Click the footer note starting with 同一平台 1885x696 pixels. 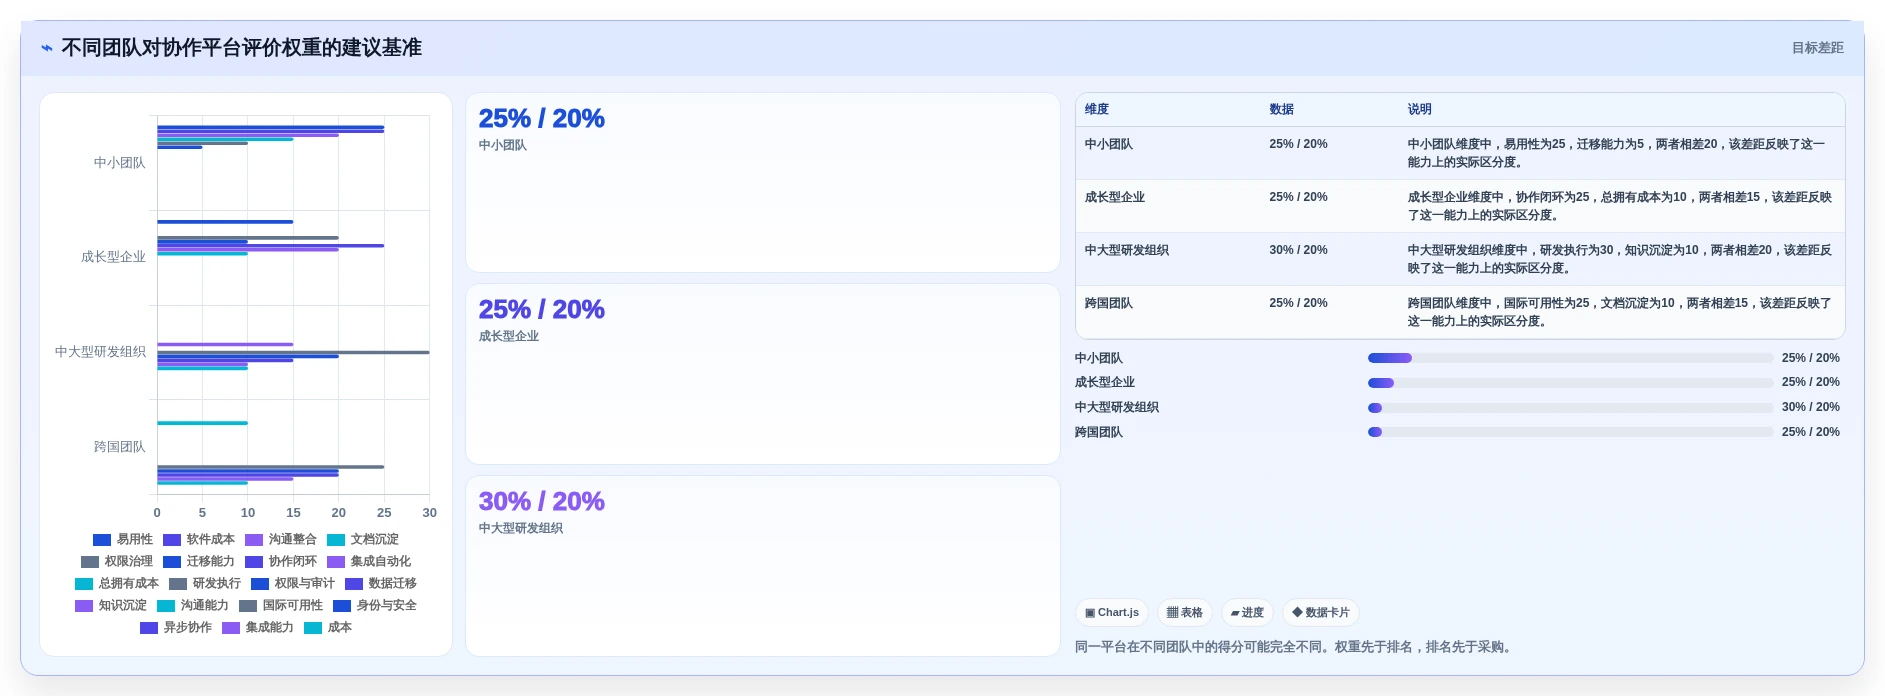1295,647
